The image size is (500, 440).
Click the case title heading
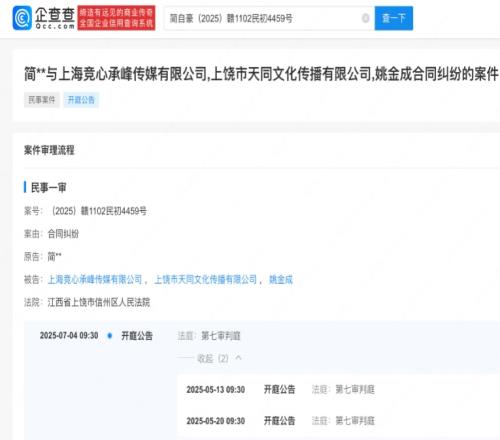[261, 74]
